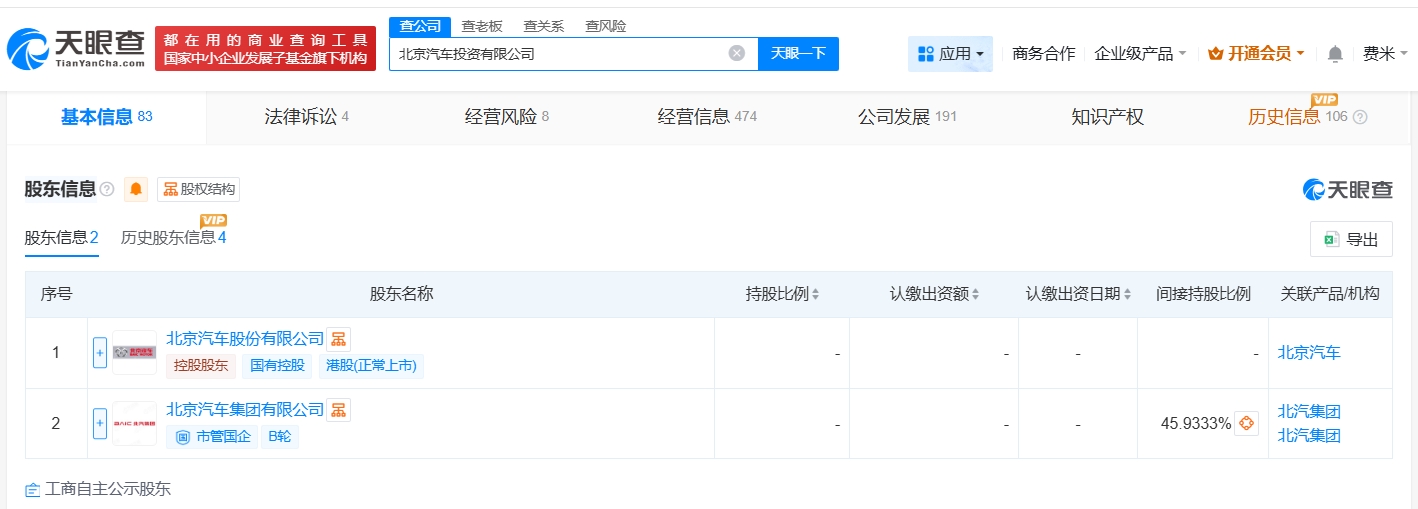Click the 北京汽车股份有限公司 company logo

134,352
